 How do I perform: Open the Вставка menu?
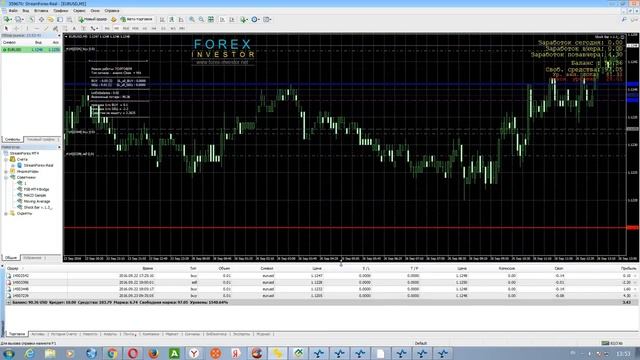point(41,11)
